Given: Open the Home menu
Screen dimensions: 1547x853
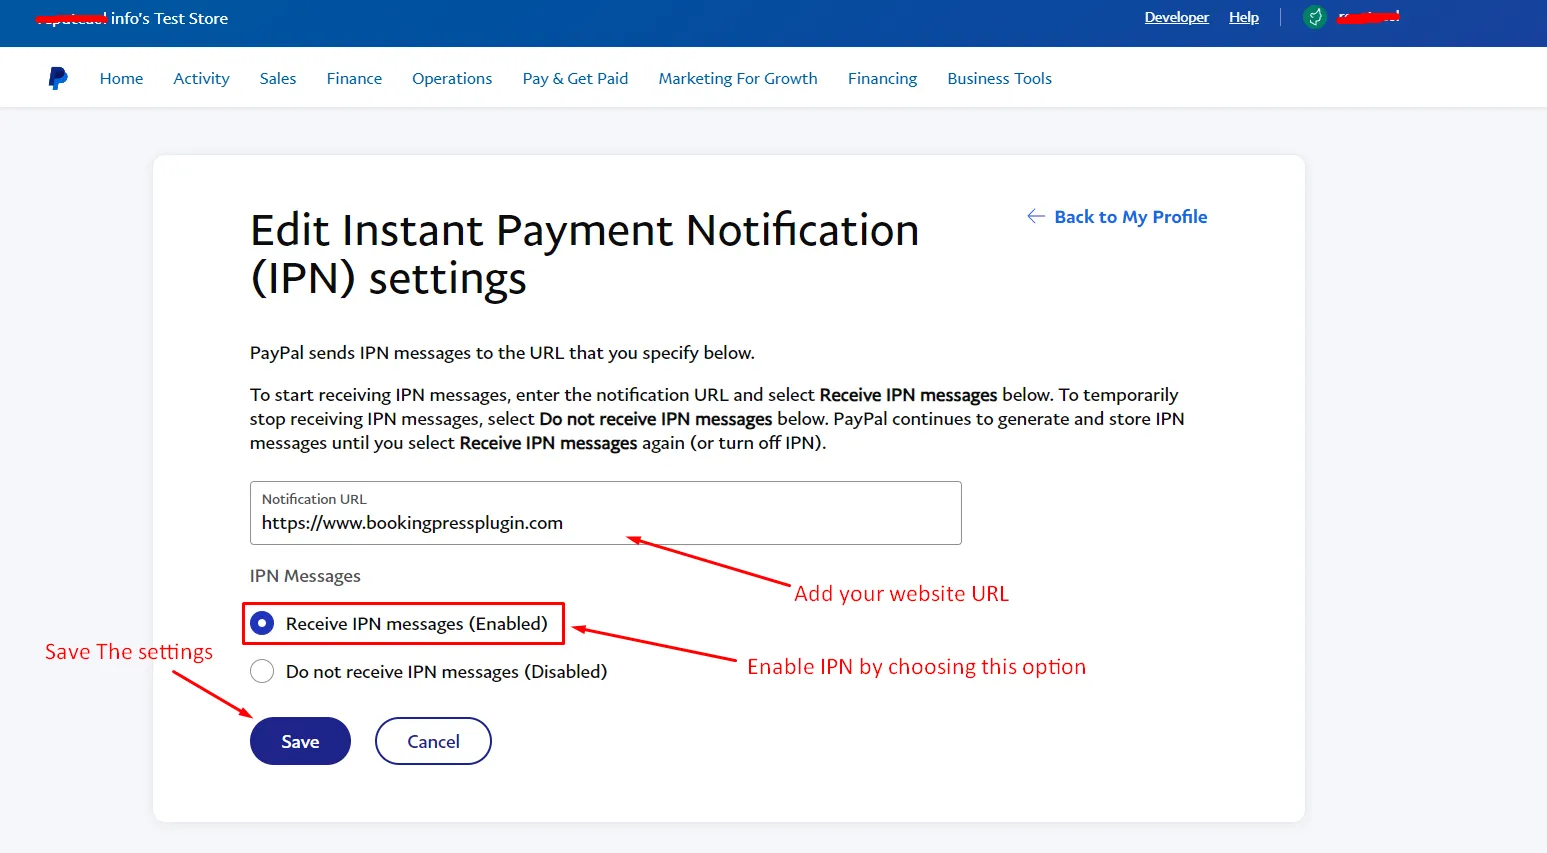Looking at the screenshot, I should 121,78.
